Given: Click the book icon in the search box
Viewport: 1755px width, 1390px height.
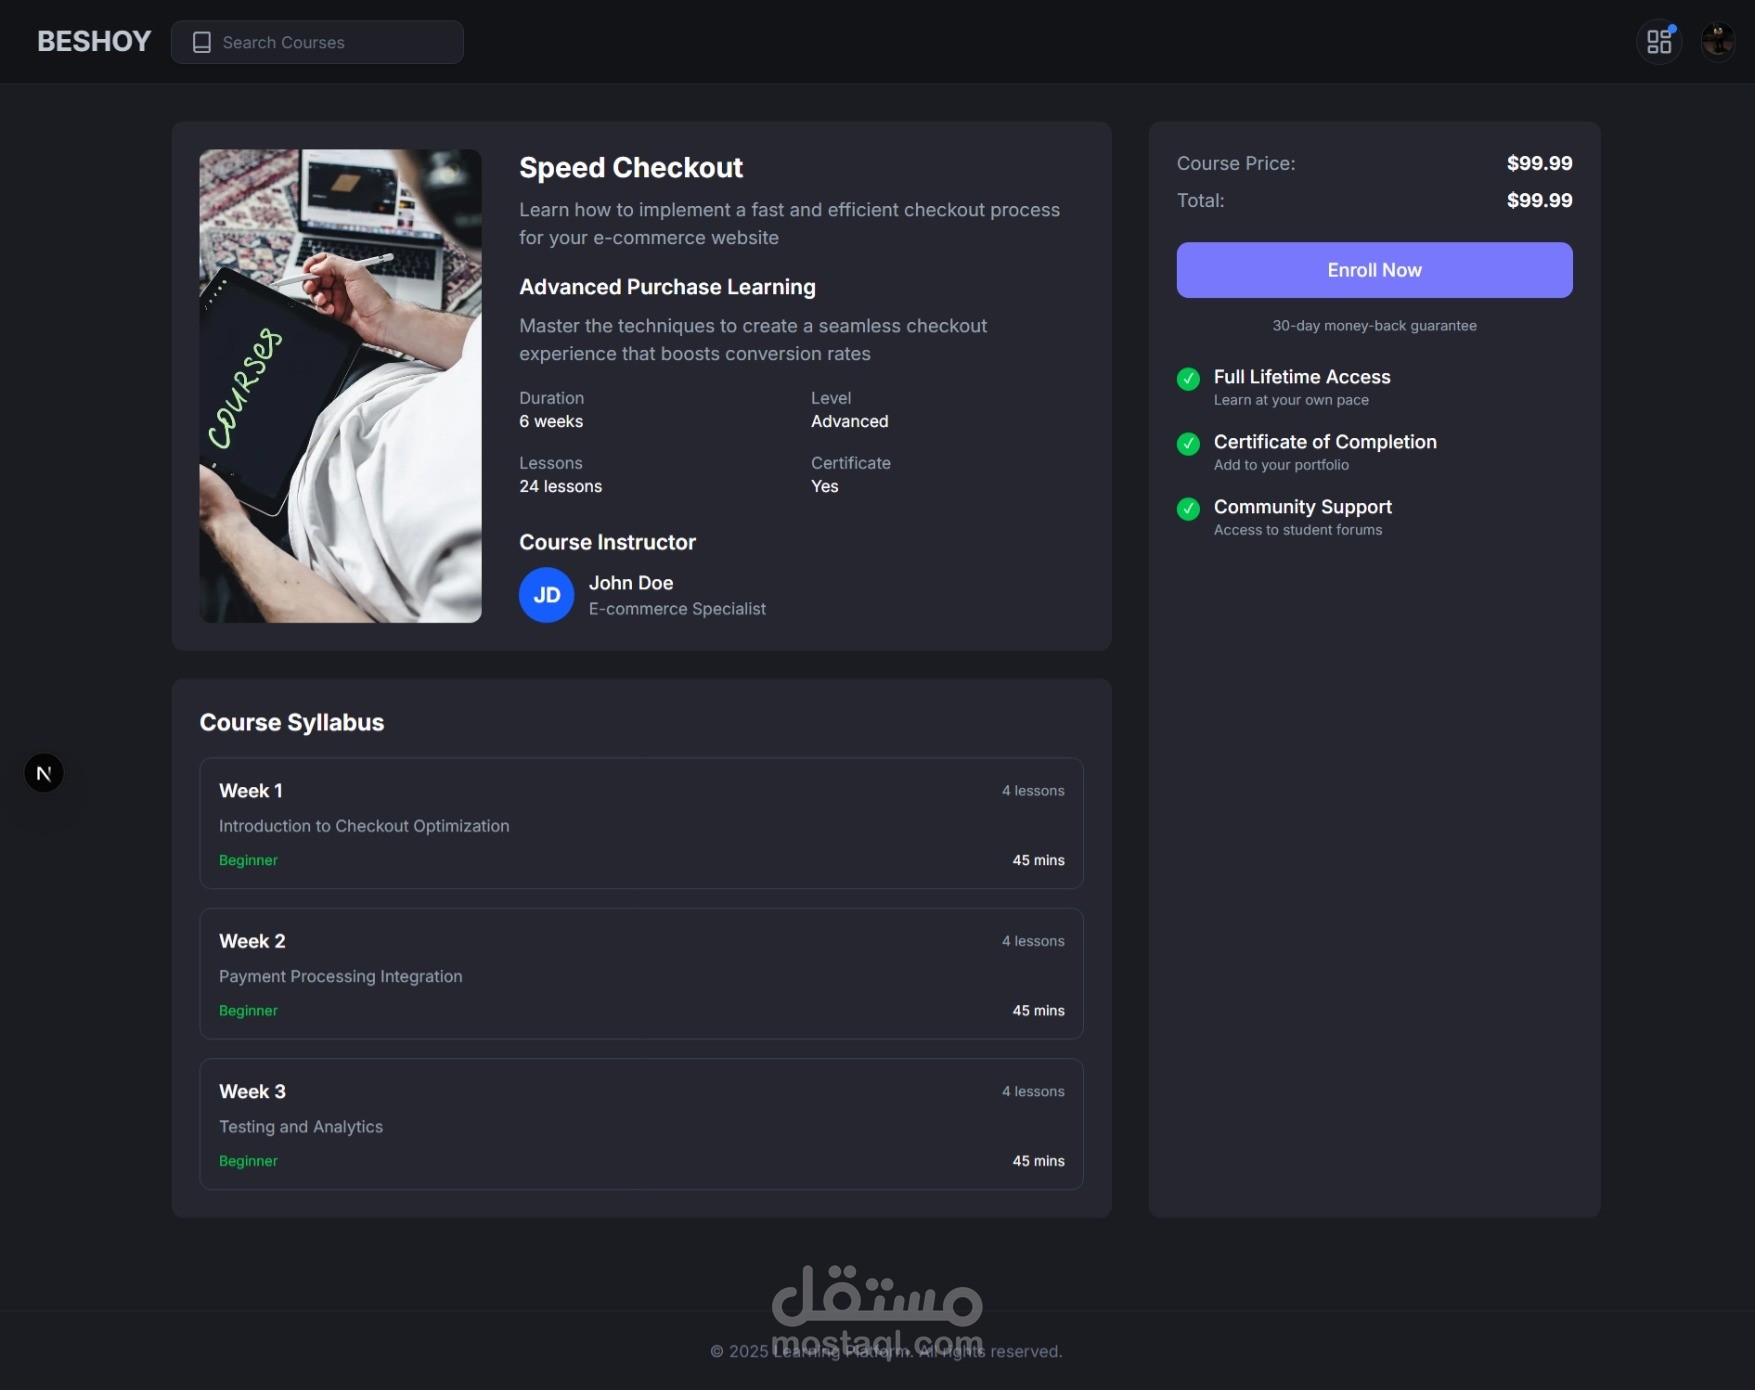Looking at the screenshot, I should 201,42.
